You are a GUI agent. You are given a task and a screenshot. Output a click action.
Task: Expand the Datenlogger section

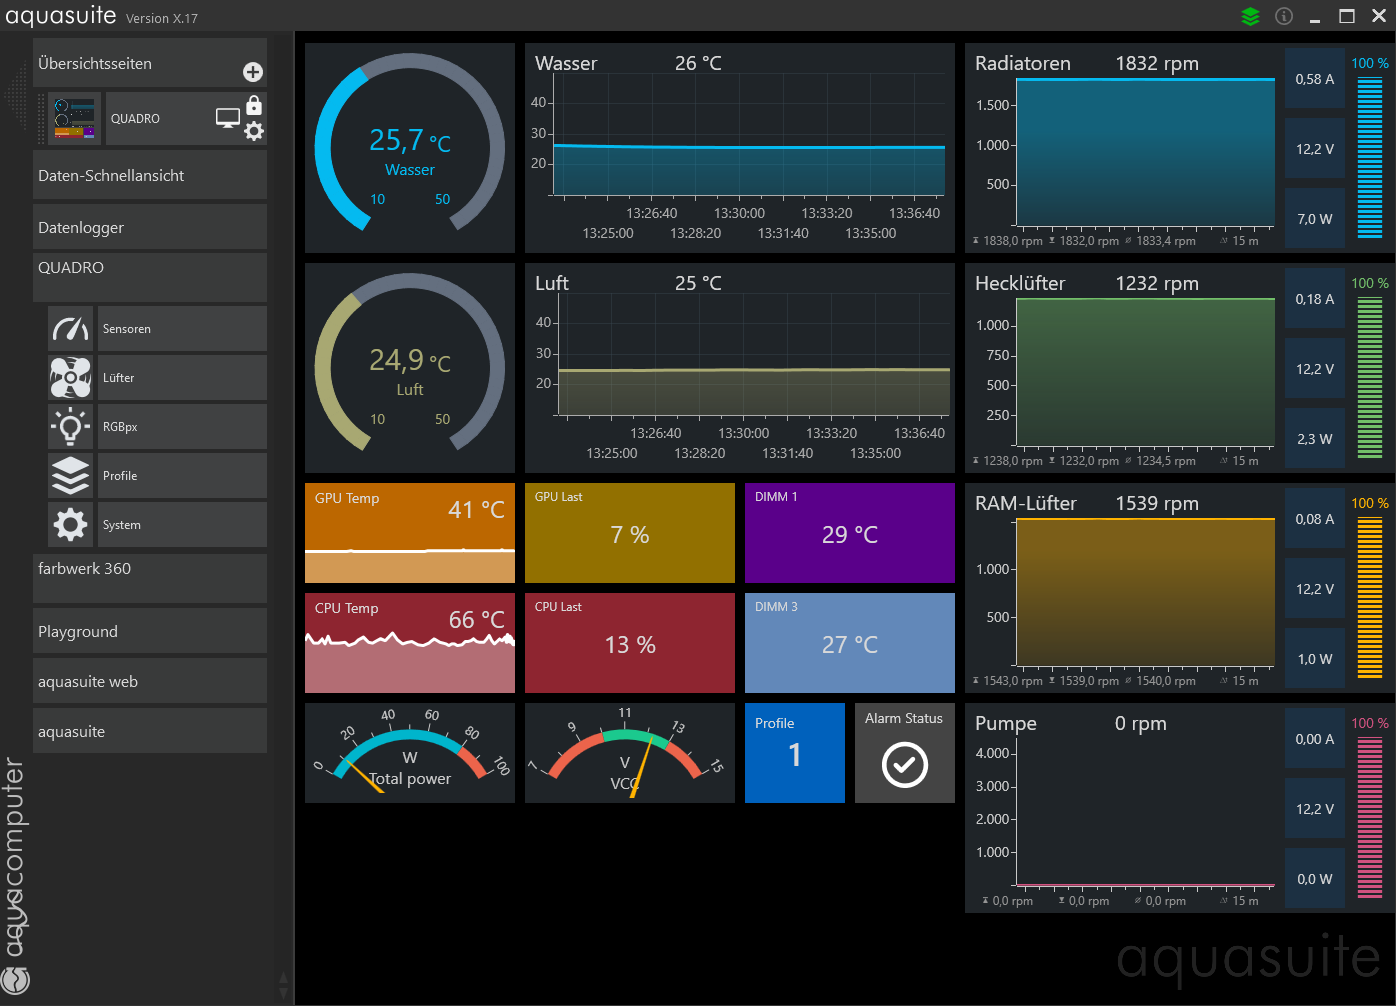(150, 227)
